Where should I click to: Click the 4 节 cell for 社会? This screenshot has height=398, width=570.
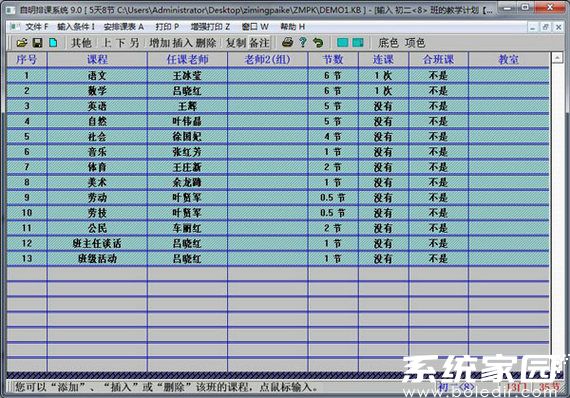(x=333, y=137)
